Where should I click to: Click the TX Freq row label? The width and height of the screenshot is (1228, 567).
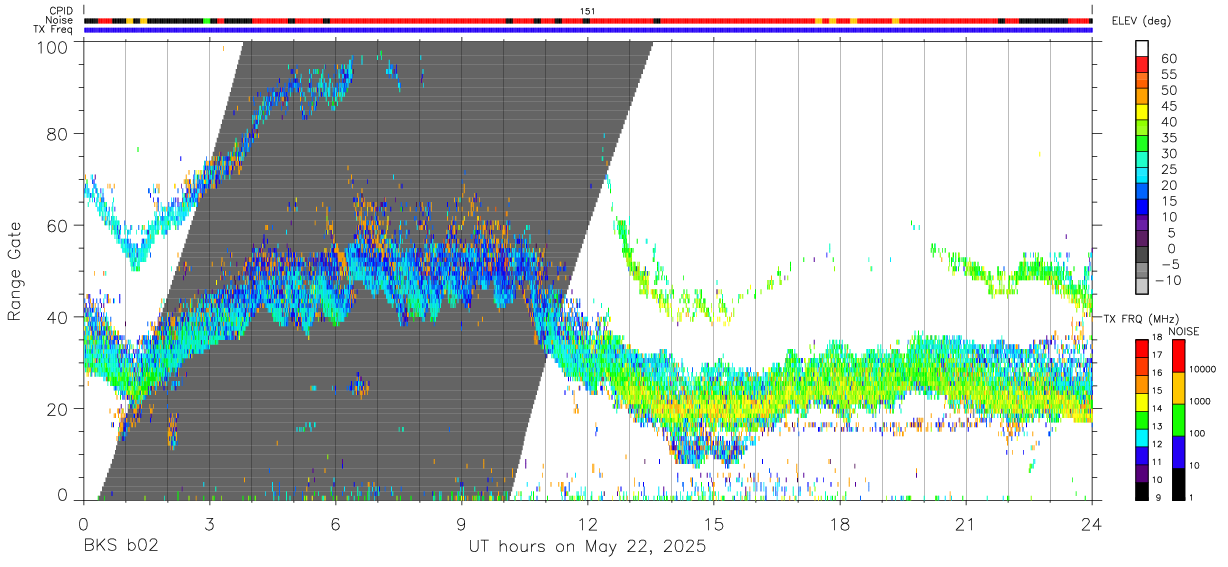pyautogui.click(x=54, y=30)
